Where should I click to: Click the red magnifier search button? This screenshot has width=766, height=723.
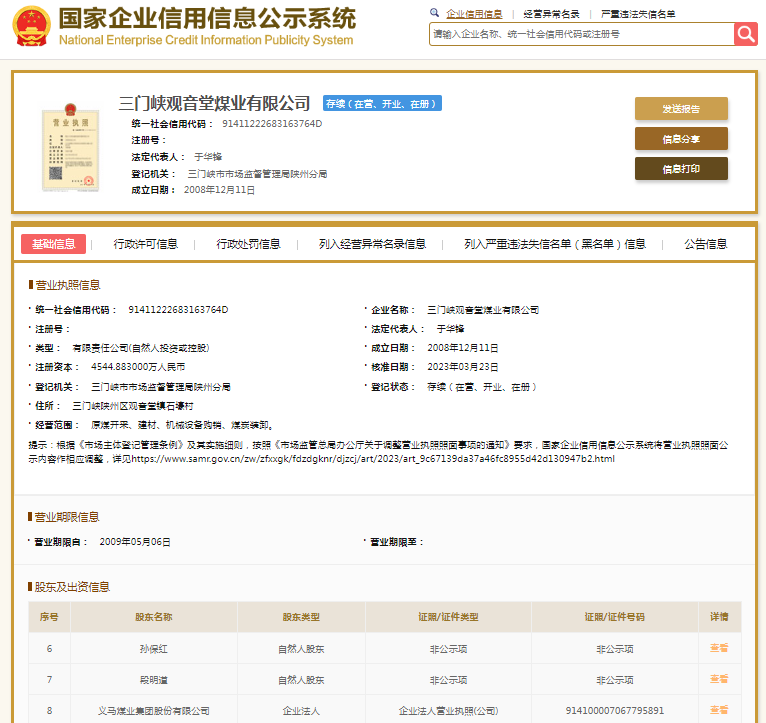coord(746,34)
